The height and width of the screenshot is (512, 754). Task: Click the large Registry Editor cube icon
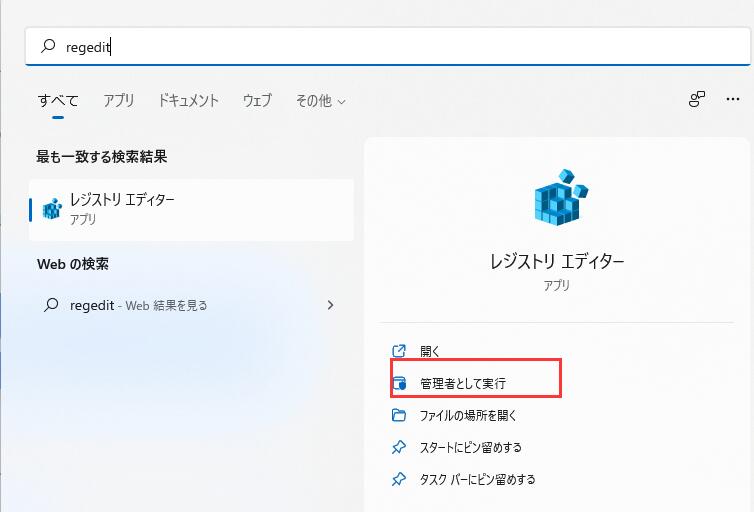tap(557, 197)
